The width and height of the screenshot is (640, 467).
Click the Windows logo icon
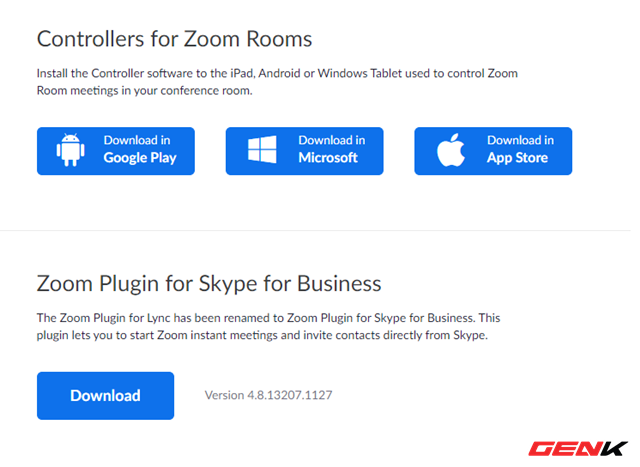point(262,149)
